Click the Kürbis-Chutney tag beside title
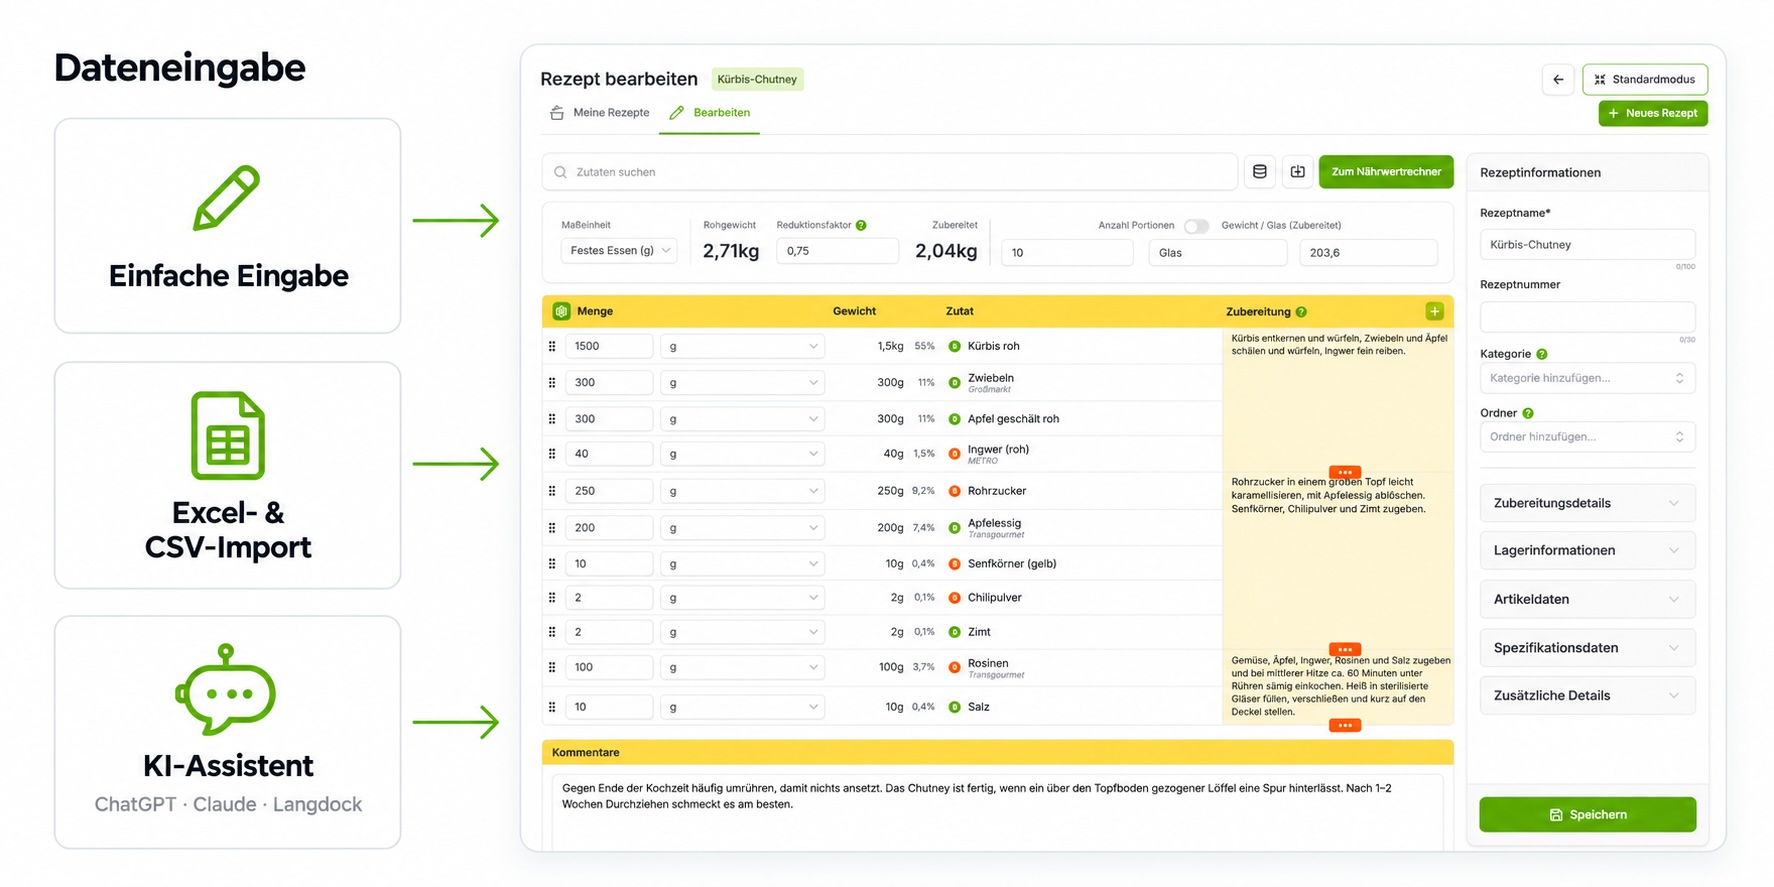The width and height of the screenshot is (1774, 887). tap(757, 79)
